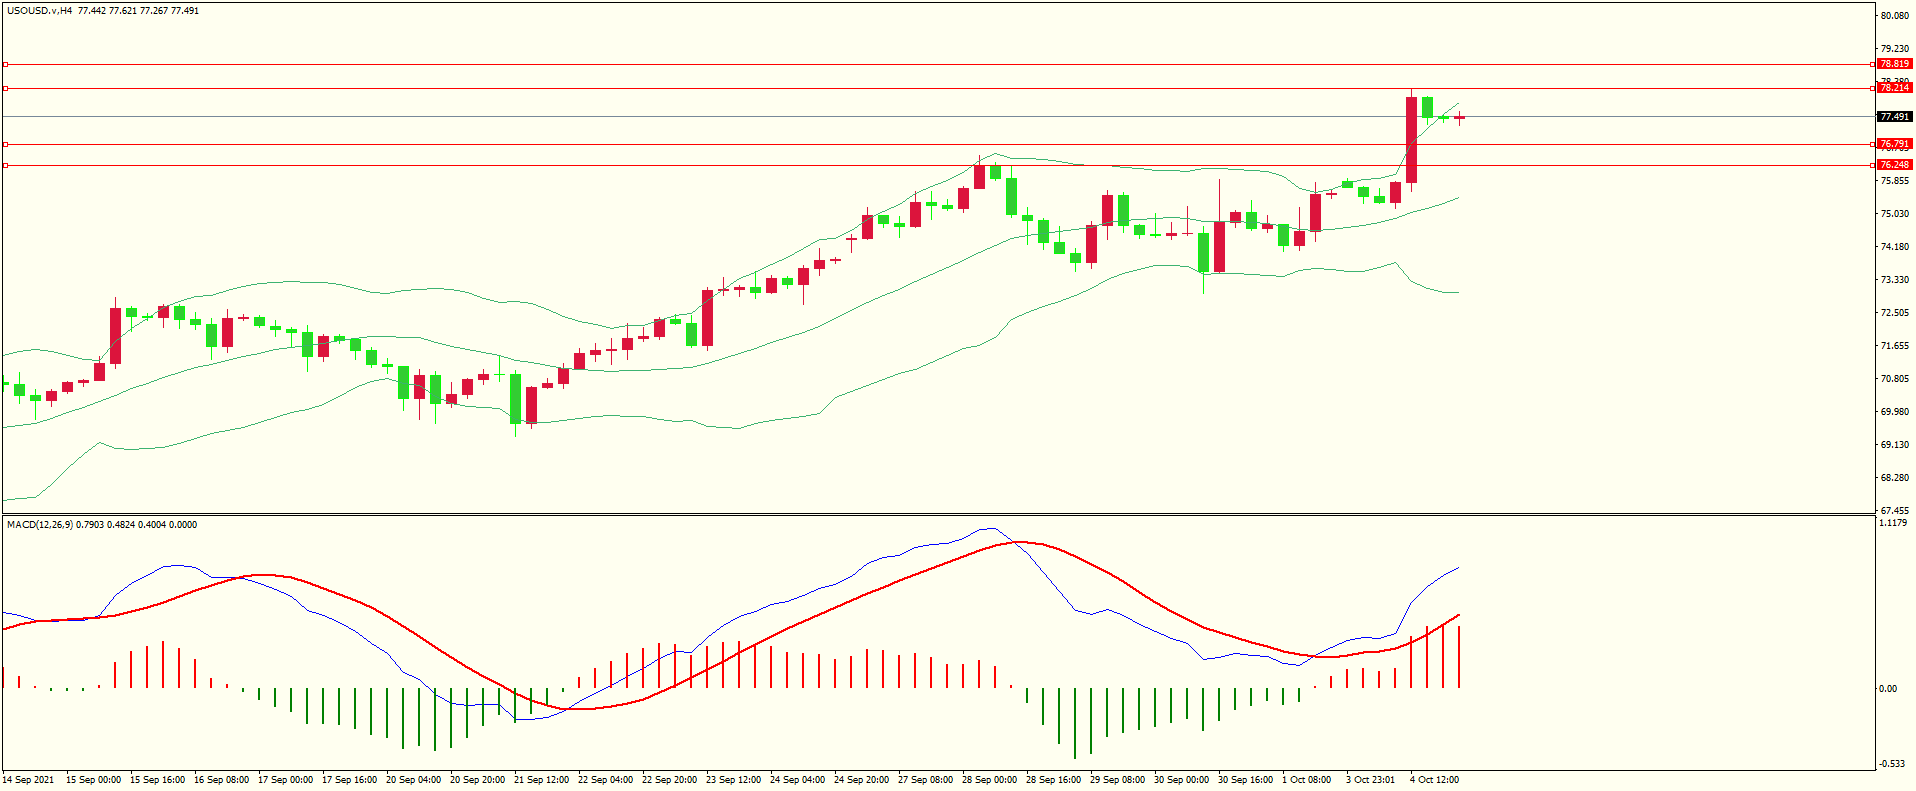Screen dimensions: 1916x791
Task: Click the 79.230 price axis label
Action: click(x=1894, y=49)
